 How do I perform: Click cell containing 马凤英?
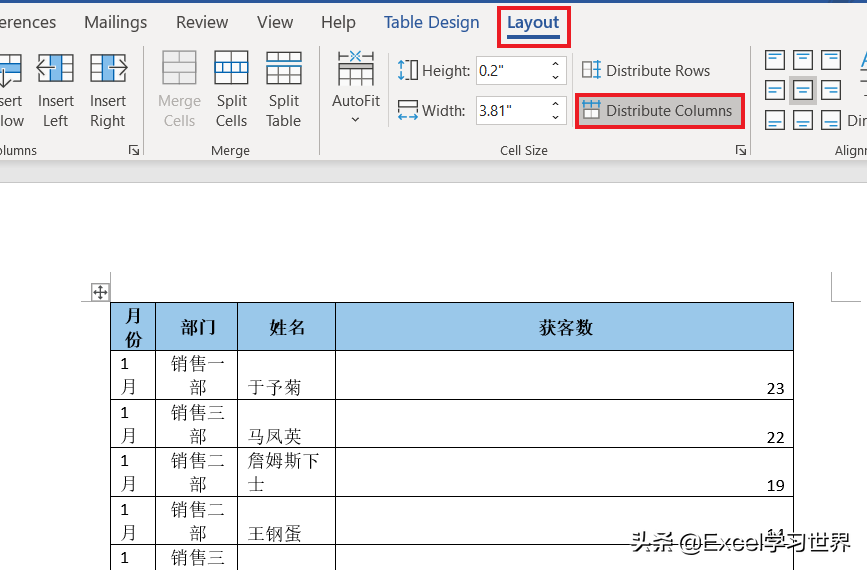pos(286,424)
